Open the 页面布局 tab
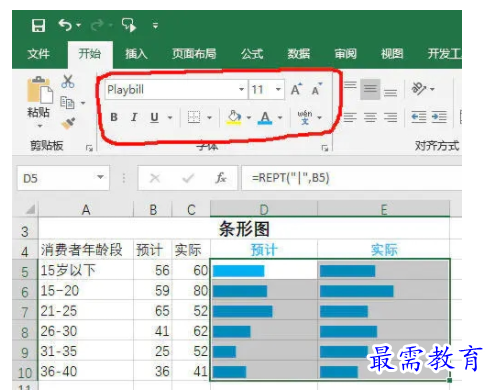491x390 pixels. 194,54
